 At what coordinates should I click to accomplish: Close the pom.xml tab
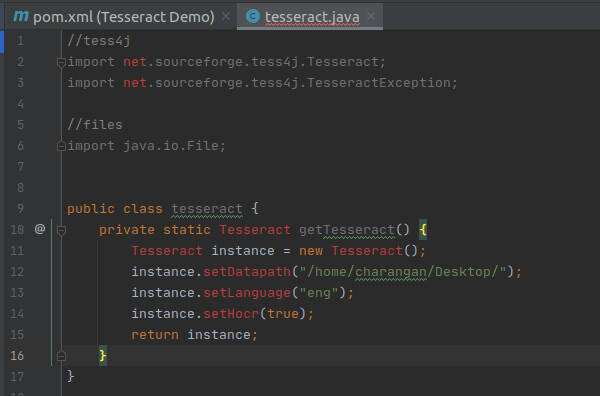coord(226,16)
